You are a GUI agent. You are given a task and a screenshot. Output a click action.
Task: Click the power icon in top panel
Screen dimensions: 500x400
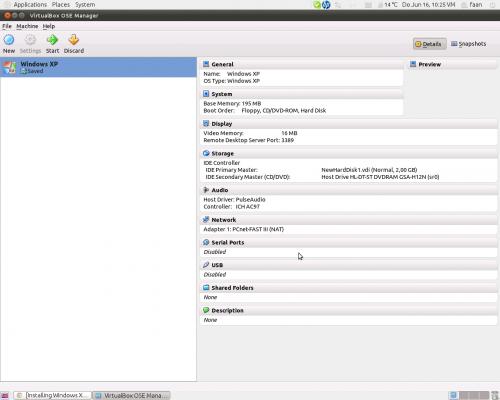pos(492,5)
